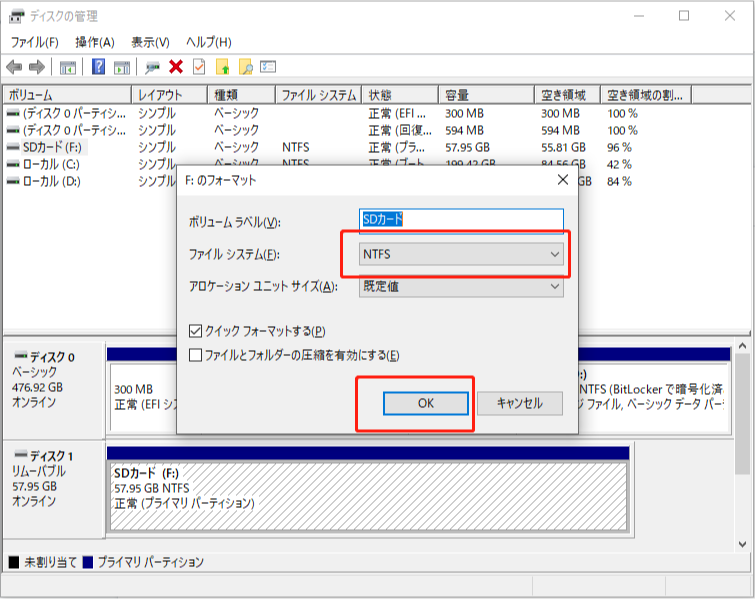Click the properties checkmark page icon

(199, 67)
